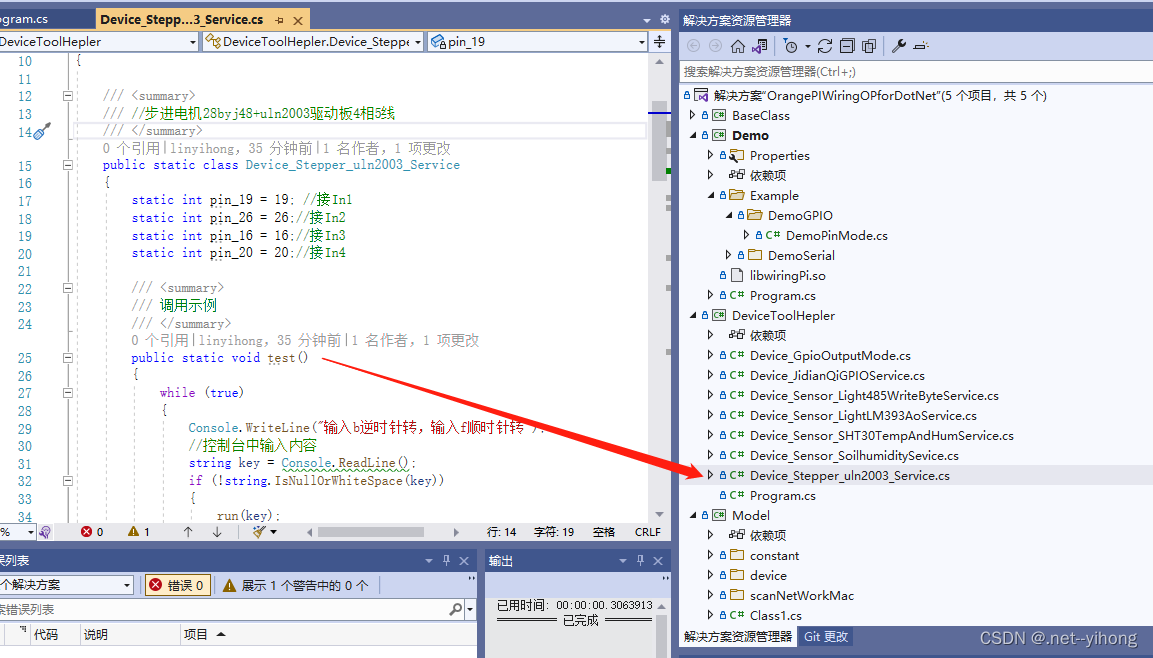The height and width of the screenshot is (658, 1153).
Task: Run code cleanup broom icon
Action: coord(259,532)
